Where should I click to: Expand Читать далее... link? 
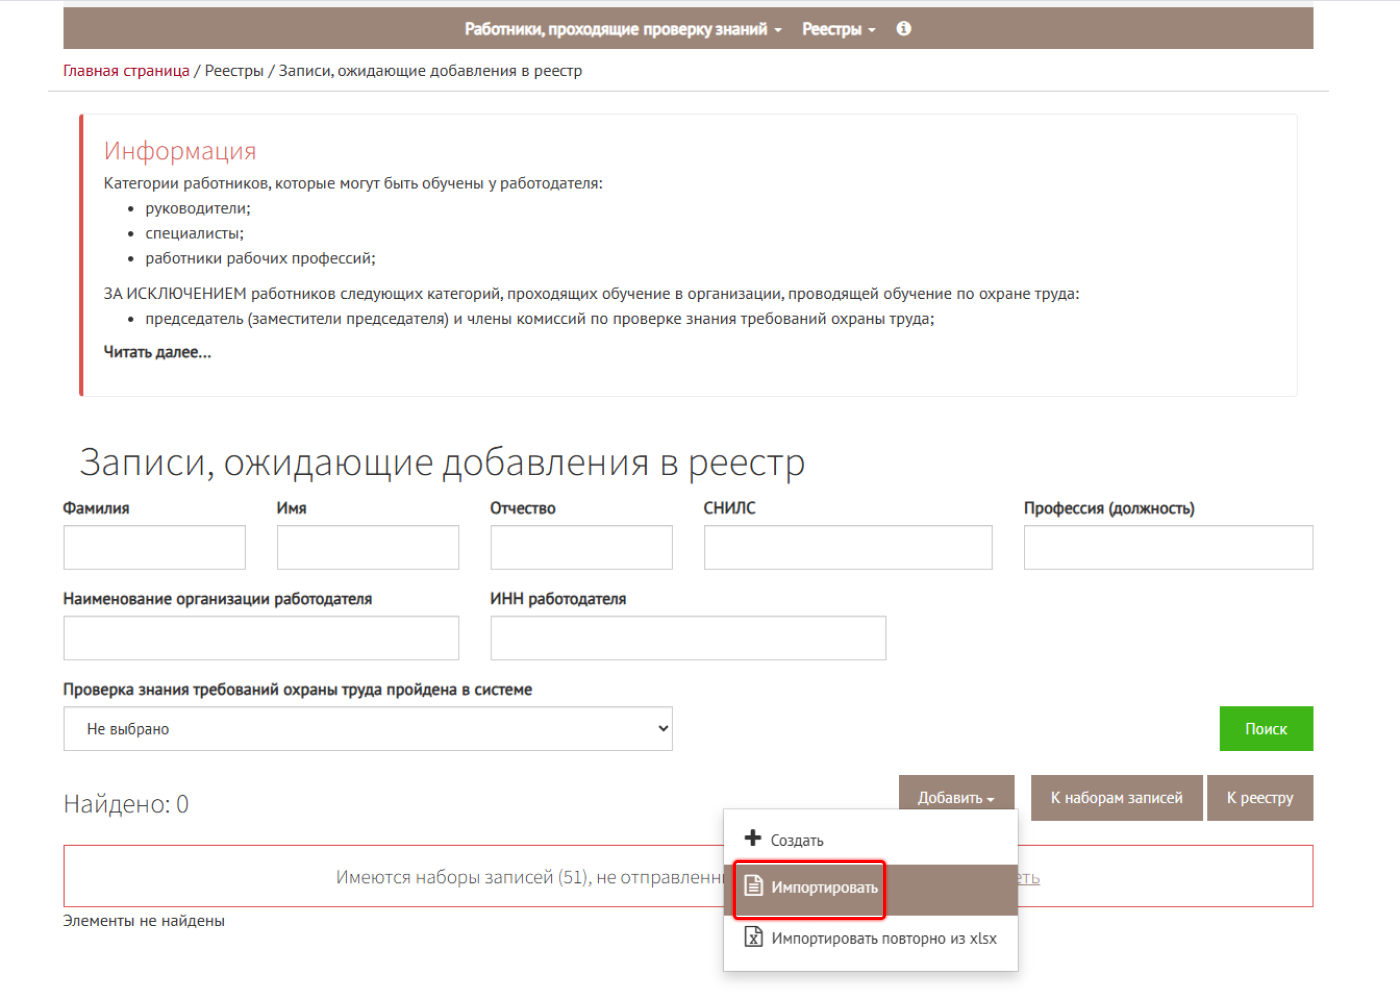157,352
